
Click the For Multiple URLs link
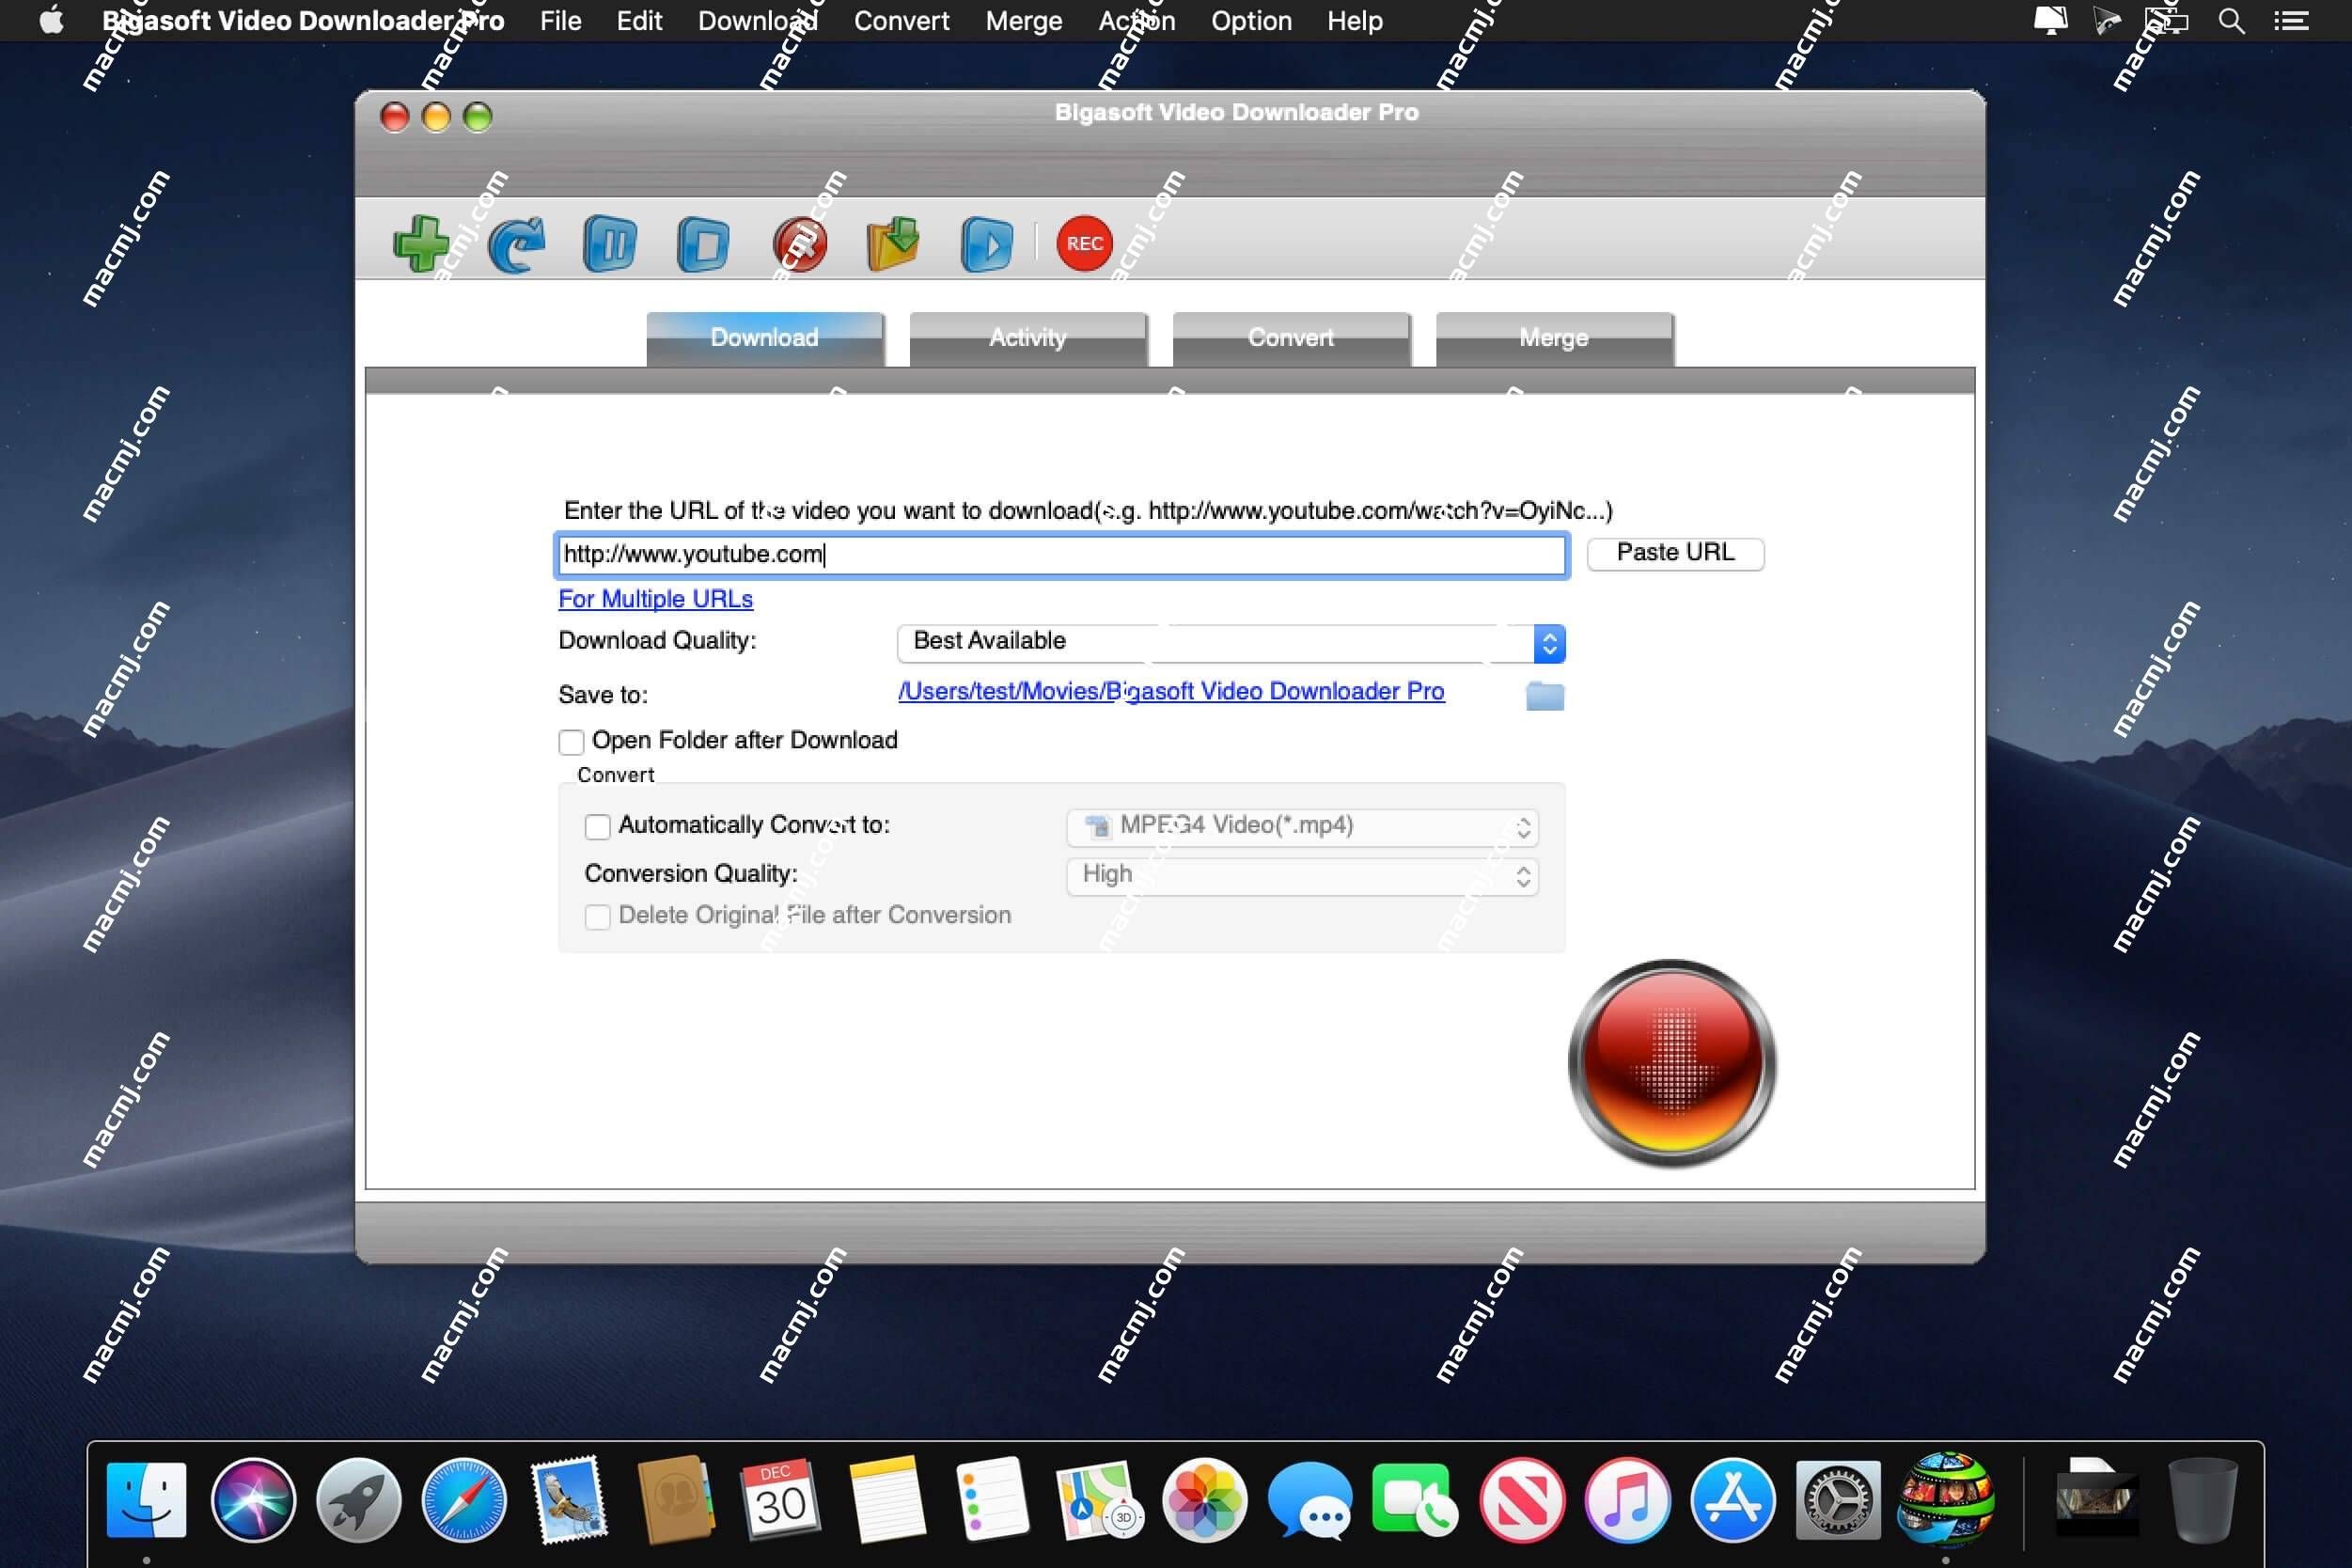click(x=654, y=599)
